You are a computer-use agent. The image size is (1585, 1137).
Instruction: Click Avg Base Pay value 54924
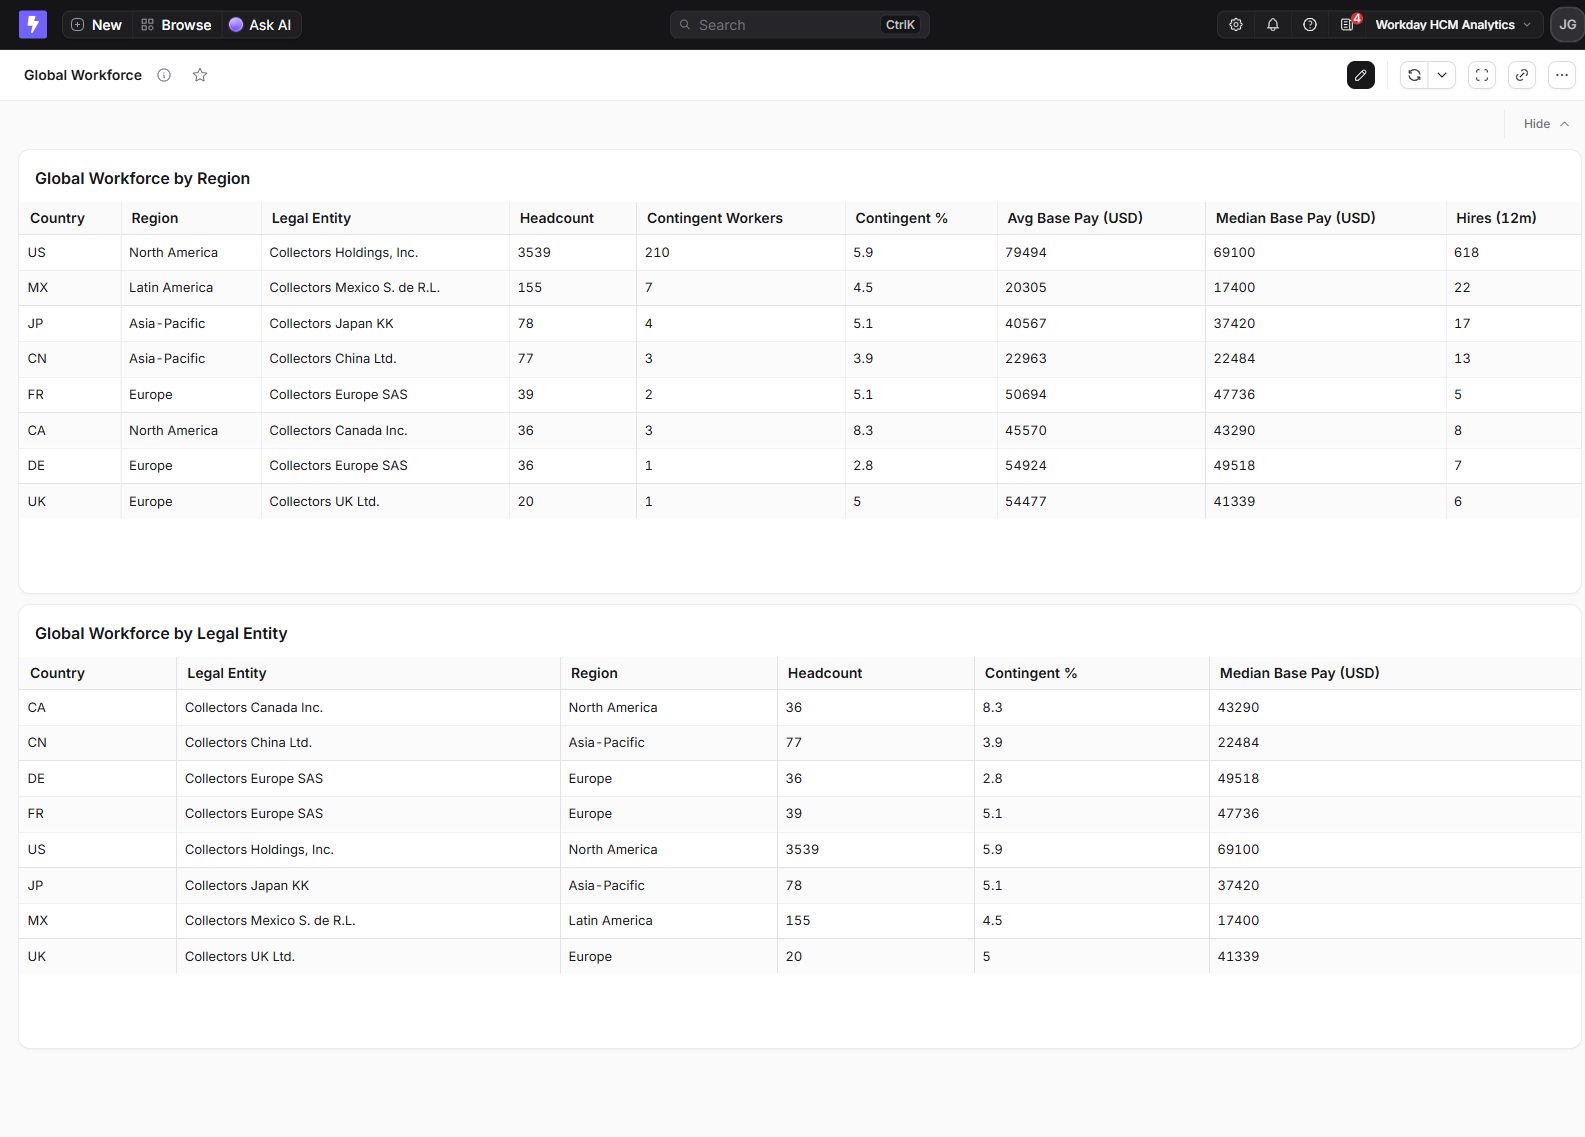pyautogui.click(x=1026, y=465)
